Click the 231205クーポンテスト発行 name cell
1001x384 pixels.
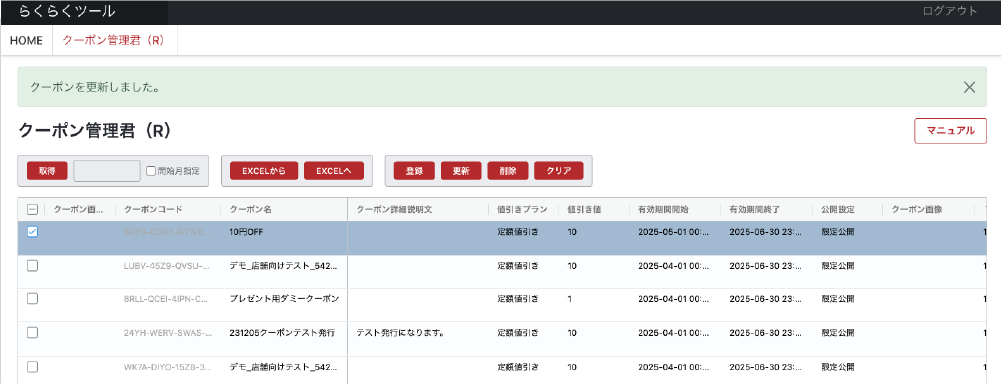pyautogui.click(x=283, y=332)
